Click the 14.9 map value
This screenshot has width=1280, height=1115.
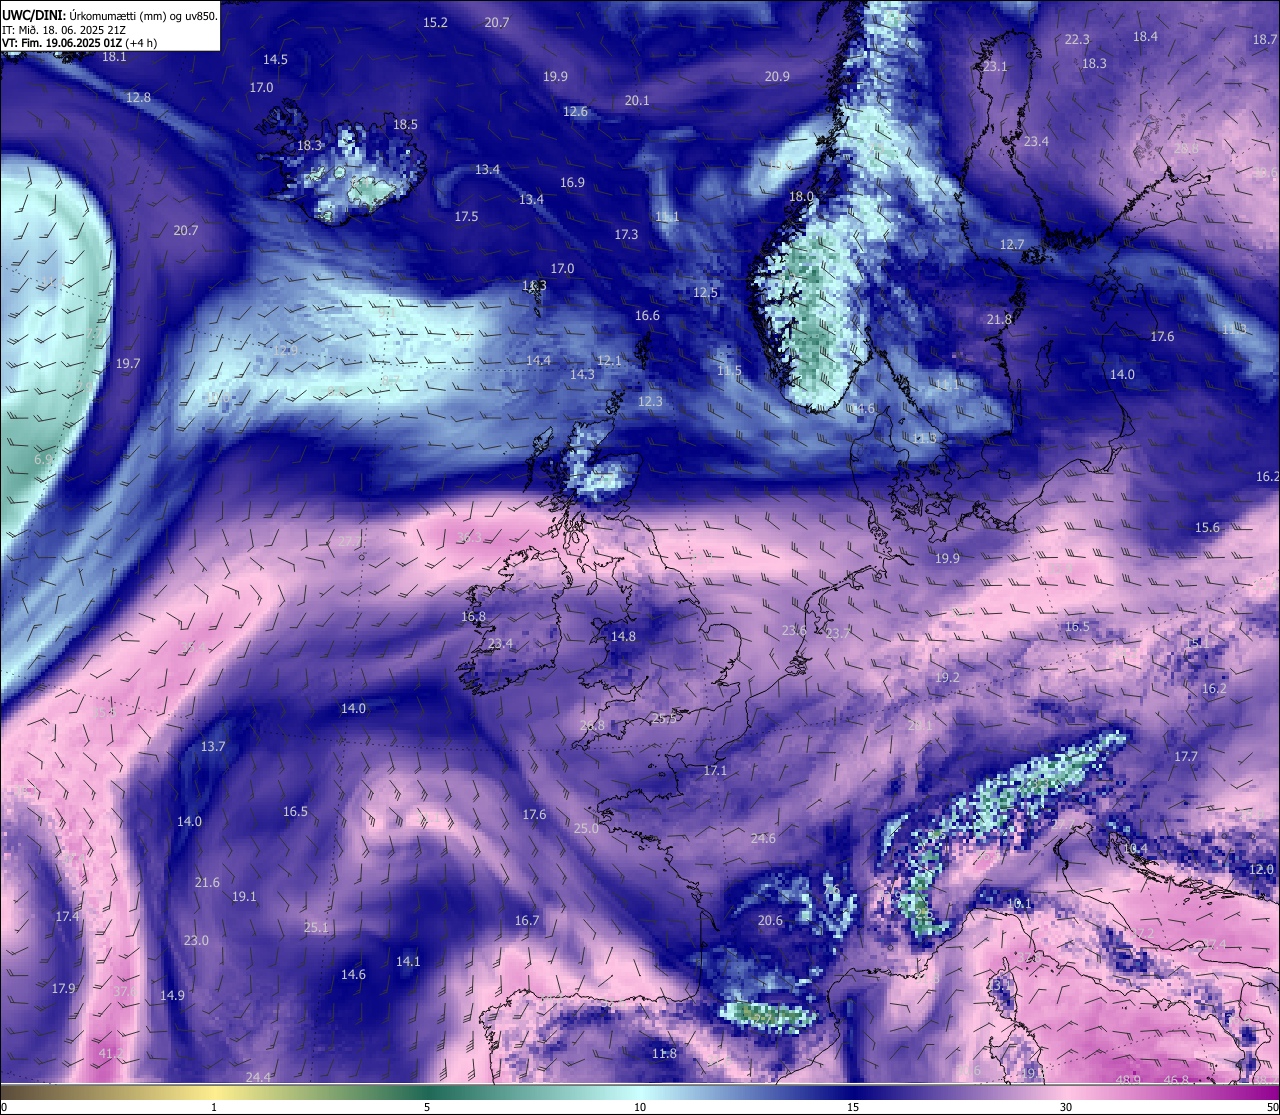coord(172,995)
